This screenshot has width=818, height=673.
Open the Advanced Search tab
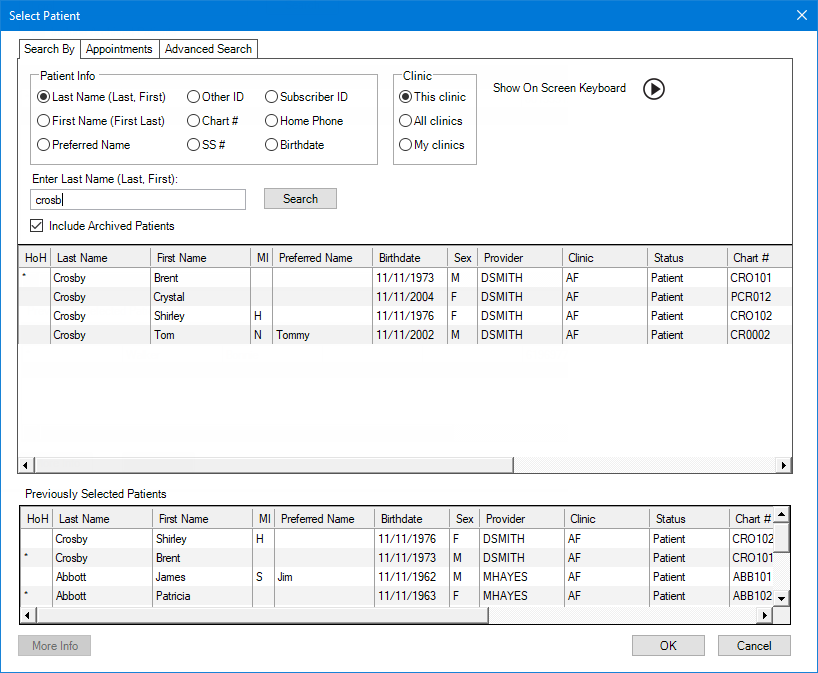pos(209,49)
